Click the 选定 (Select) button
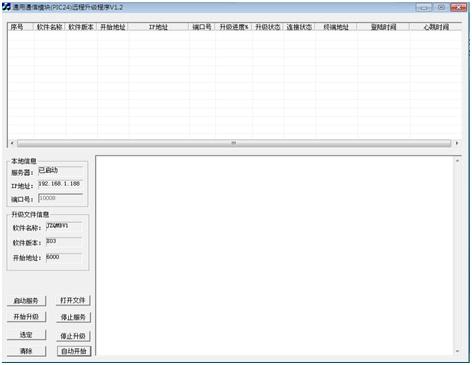Screen dimensions: 472x365 click(26, 335)
